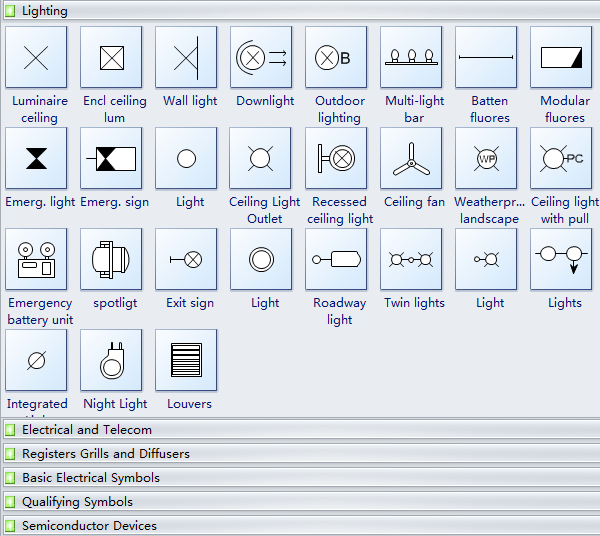The width and height of the screenshot is (600, 536).
Task: Choose the Downlight symbol
Action: coord(261,57)
